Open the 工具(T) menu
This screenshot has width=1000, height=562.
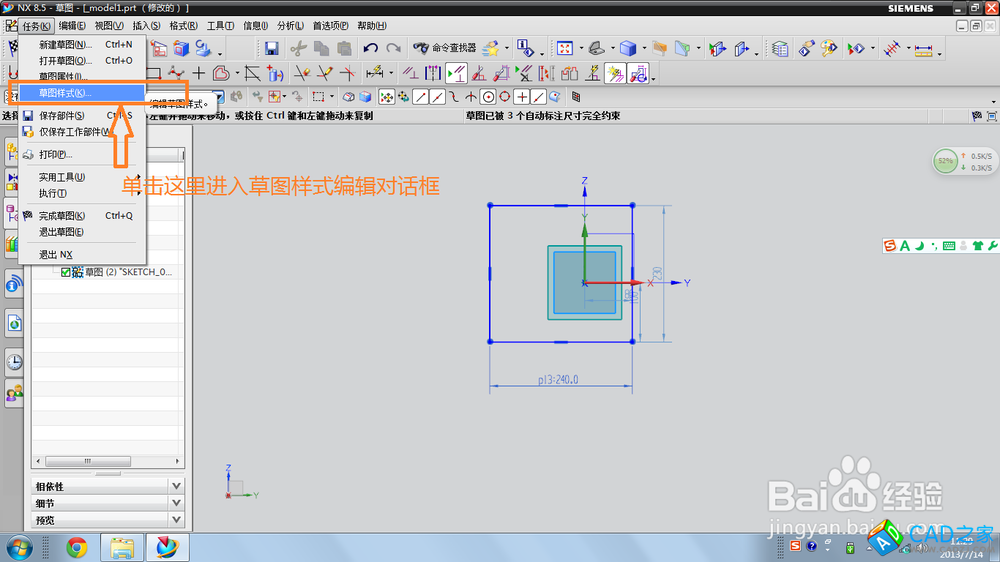[x=220, y=26]
